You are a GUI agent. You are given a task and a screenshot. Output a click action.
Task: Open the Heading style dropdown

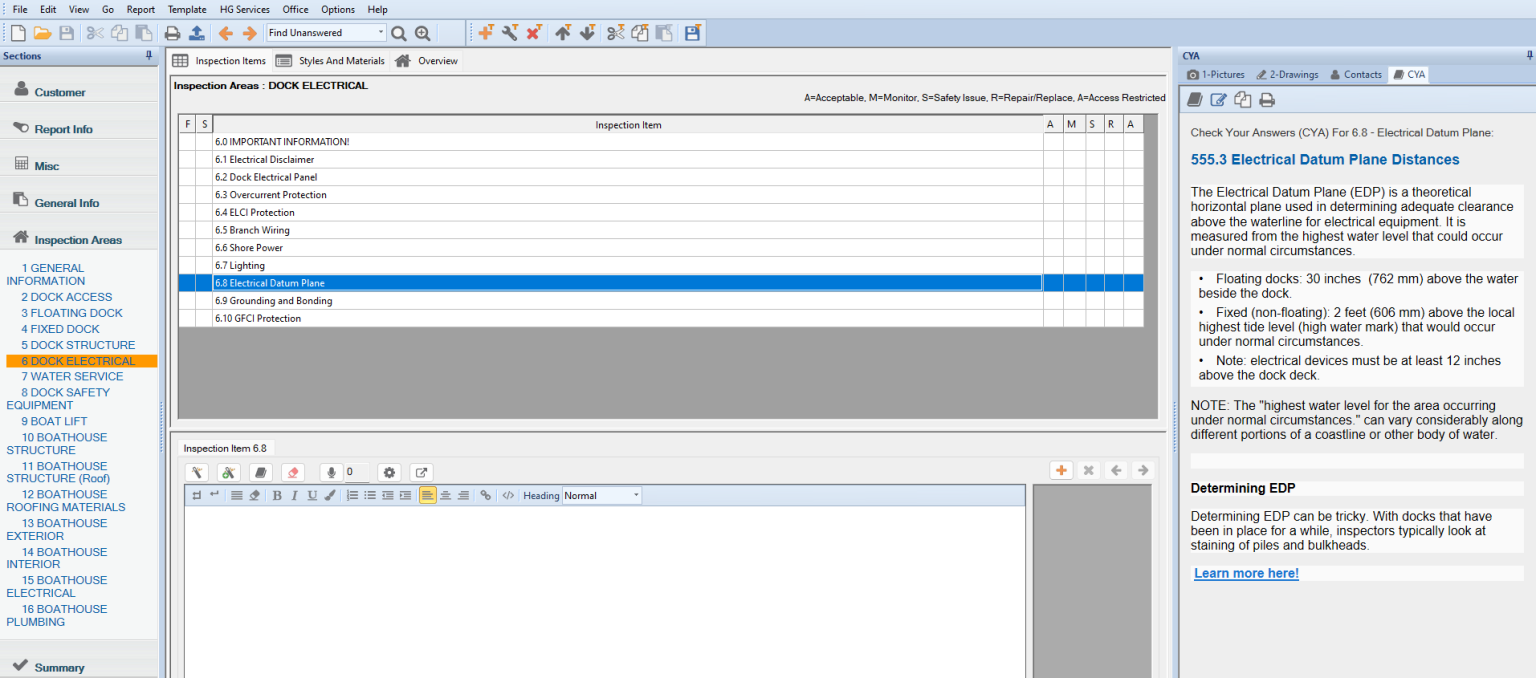[x=635, y=495]
